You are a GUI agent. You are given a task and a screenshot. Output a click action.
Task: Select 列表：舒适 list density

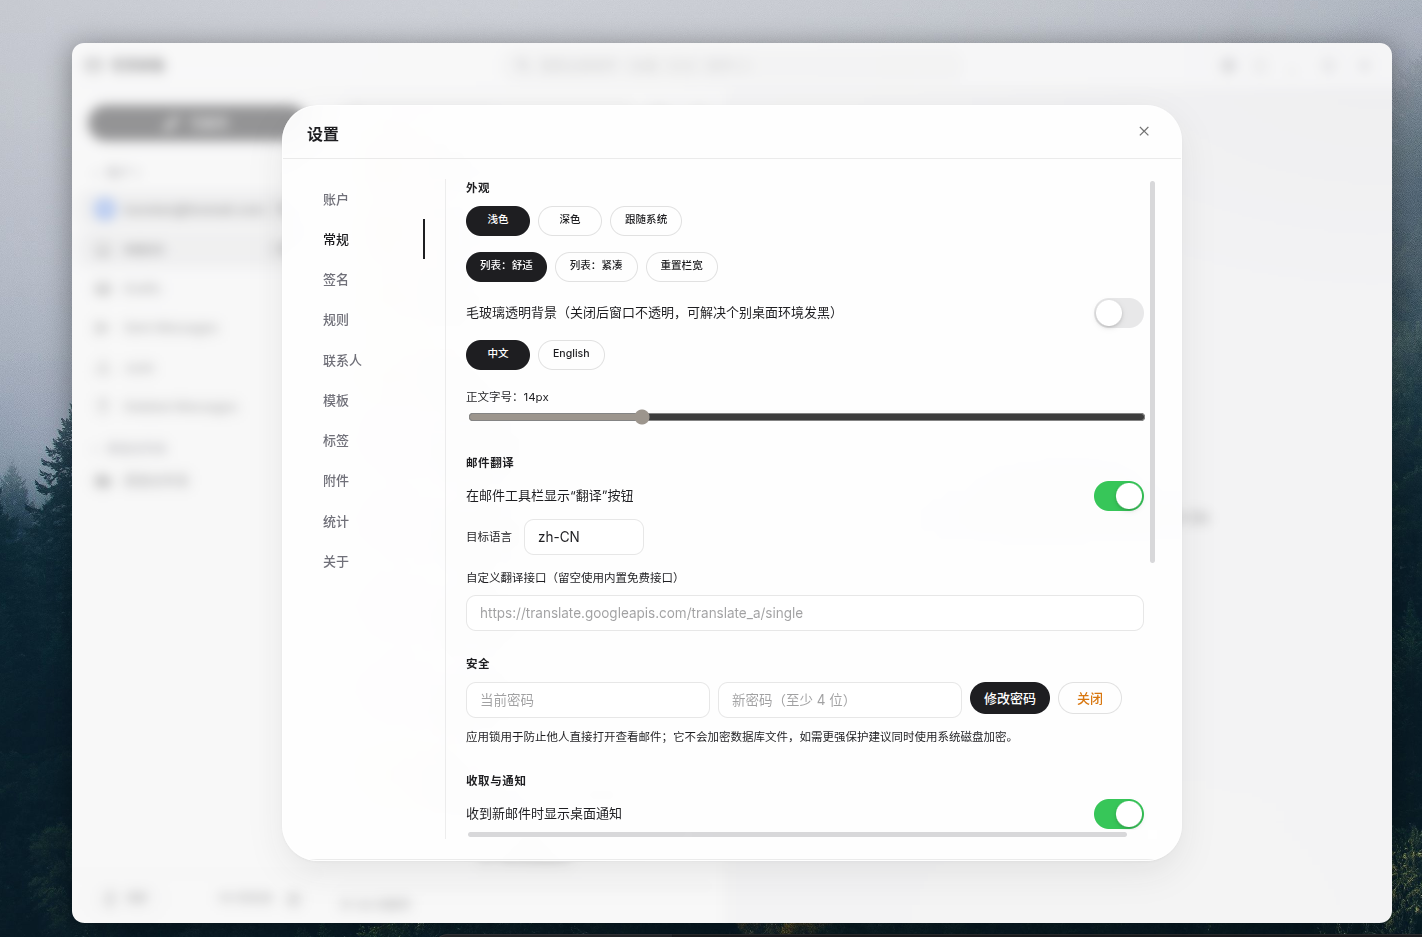(506, 266)
